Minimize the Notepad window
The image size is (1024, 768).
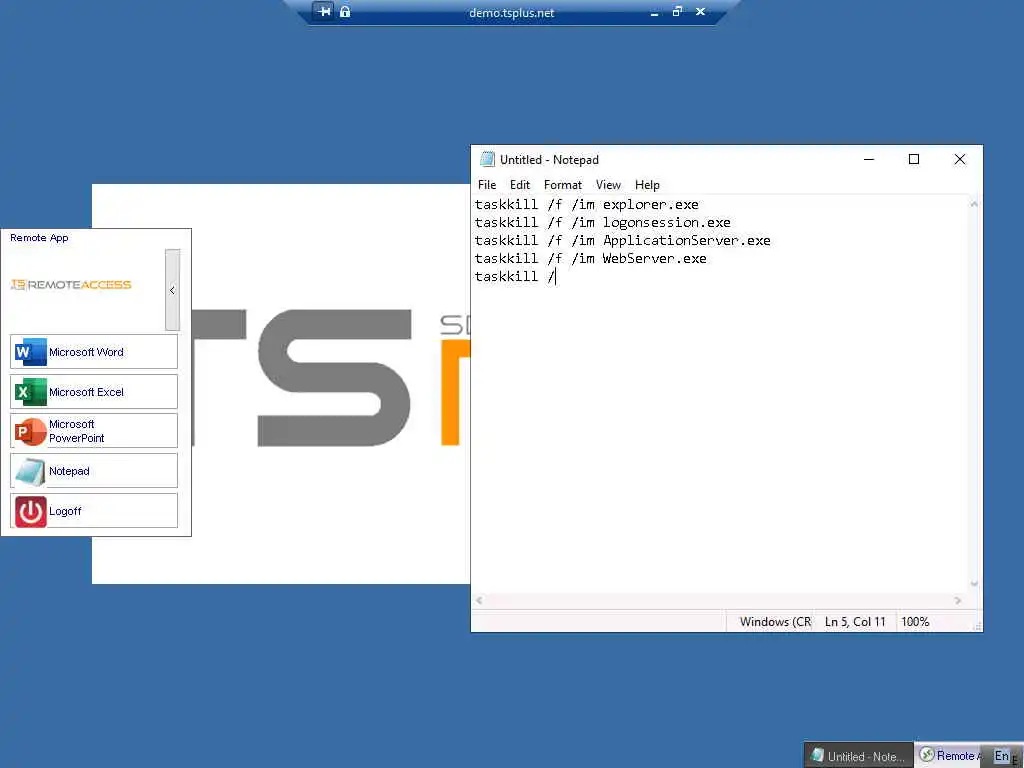pos(869,159)
